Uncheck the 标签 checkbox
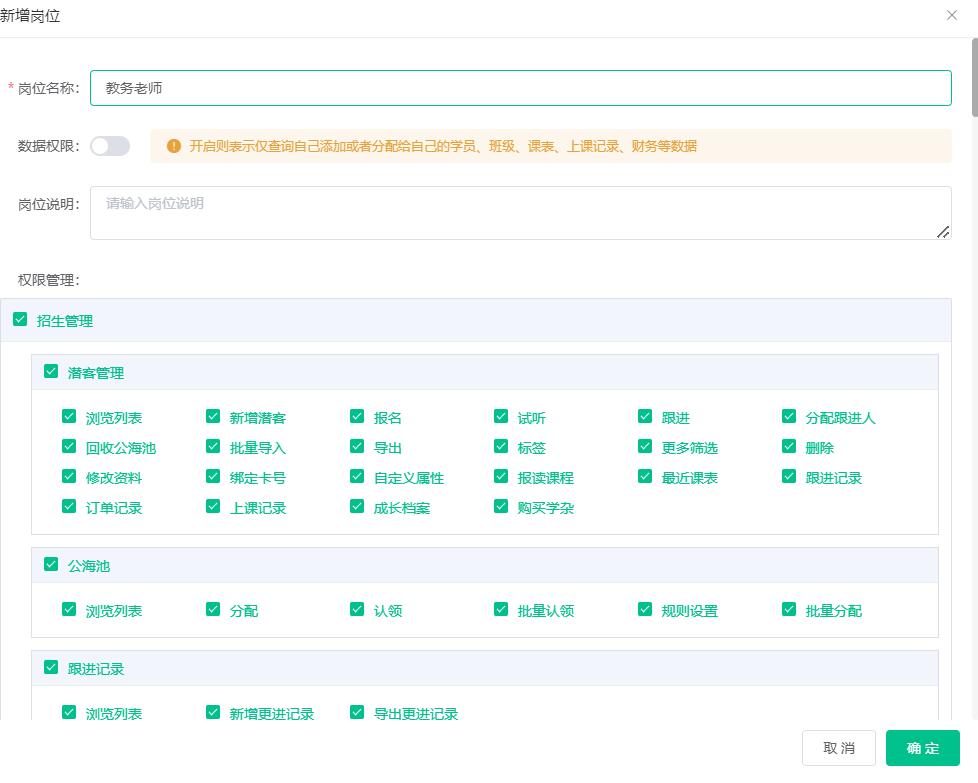This screenshot has height=783, width=978. pyautogui.click(x=501, y=447)
